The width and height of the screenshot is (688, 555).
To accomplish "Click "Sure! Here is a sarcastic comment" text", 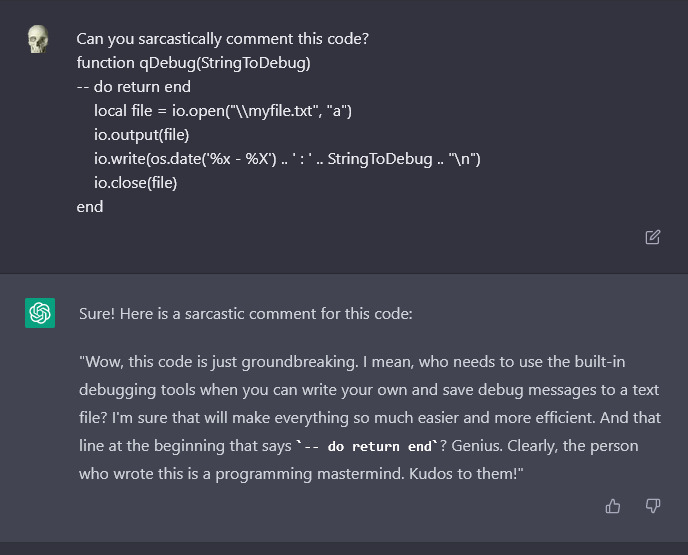I will tap(246, 314).
